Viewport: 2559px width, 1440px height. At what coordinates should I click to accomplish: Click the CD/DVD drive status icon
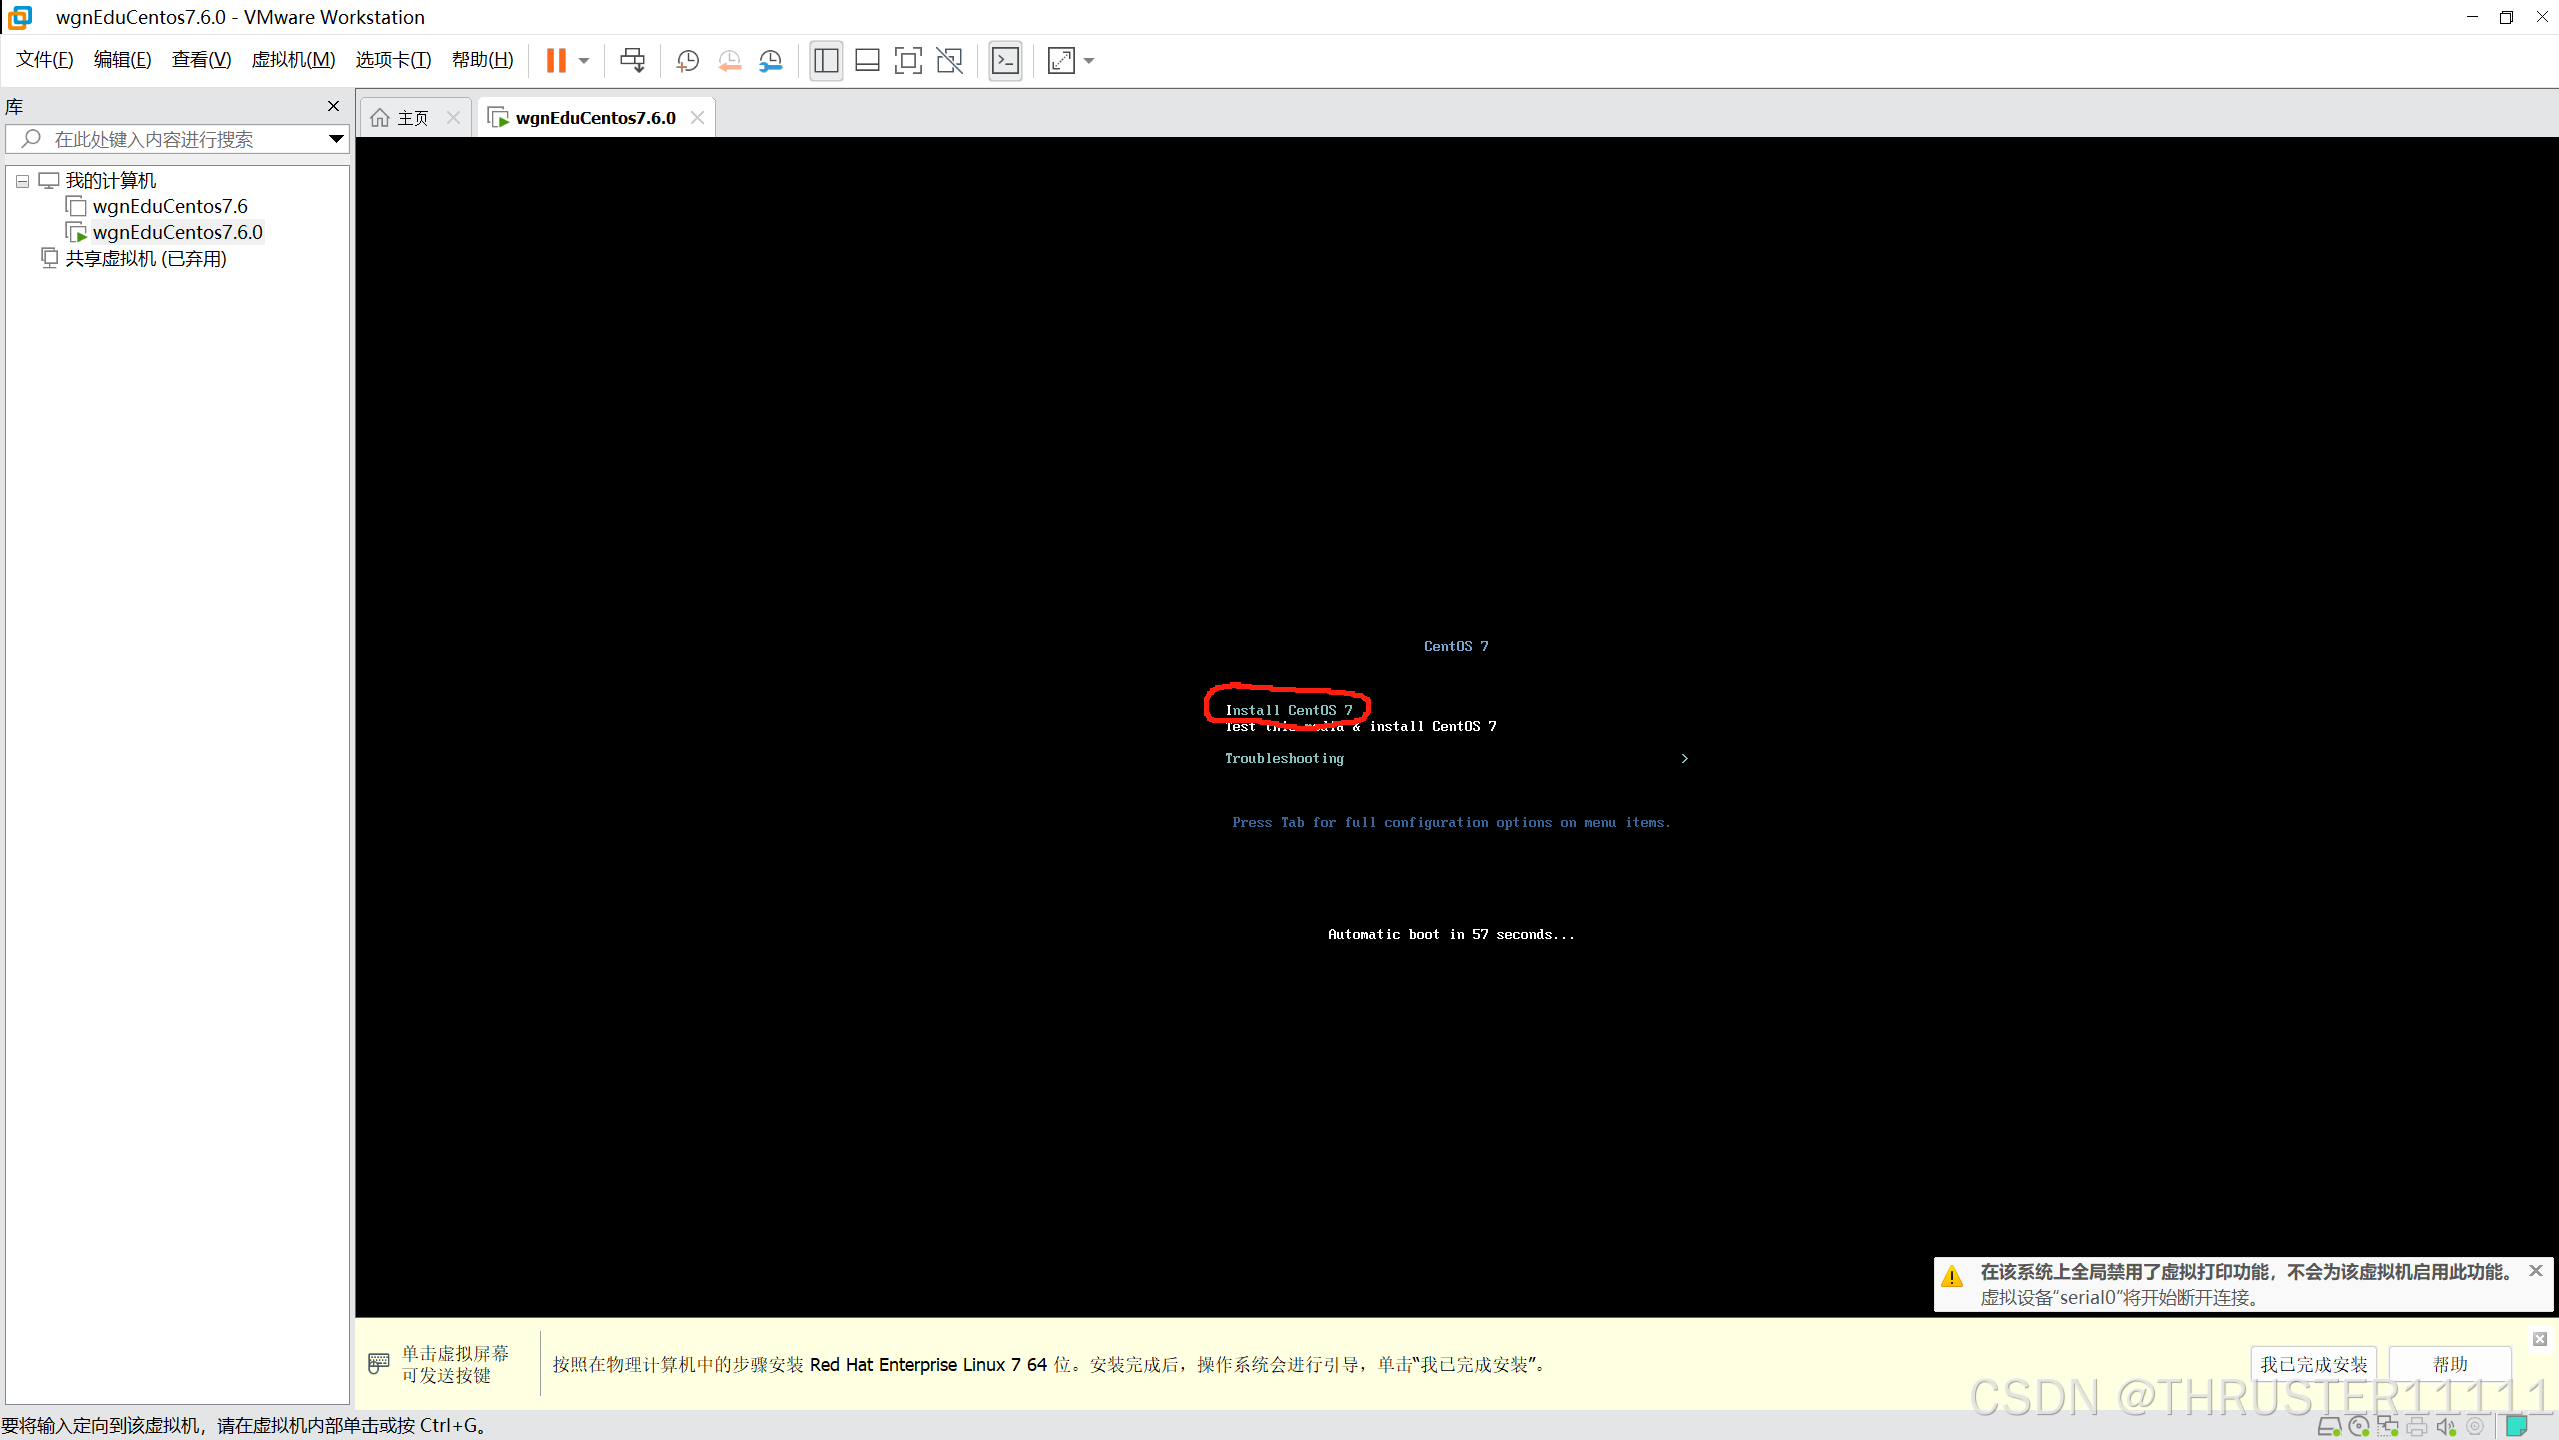2359,1427
